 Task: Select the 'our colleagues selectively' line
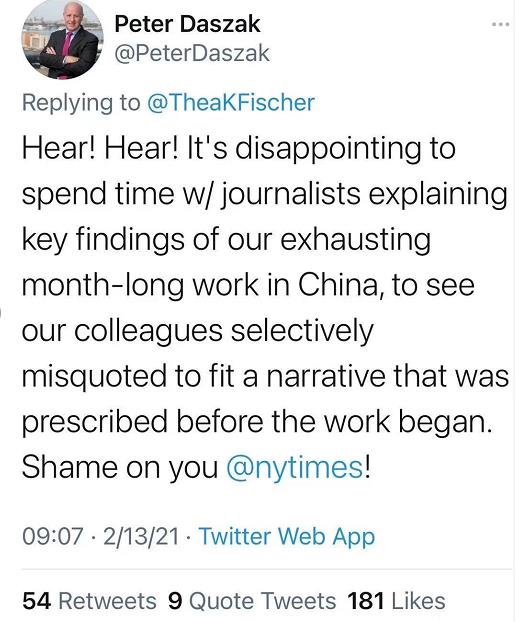pos(198,331)
